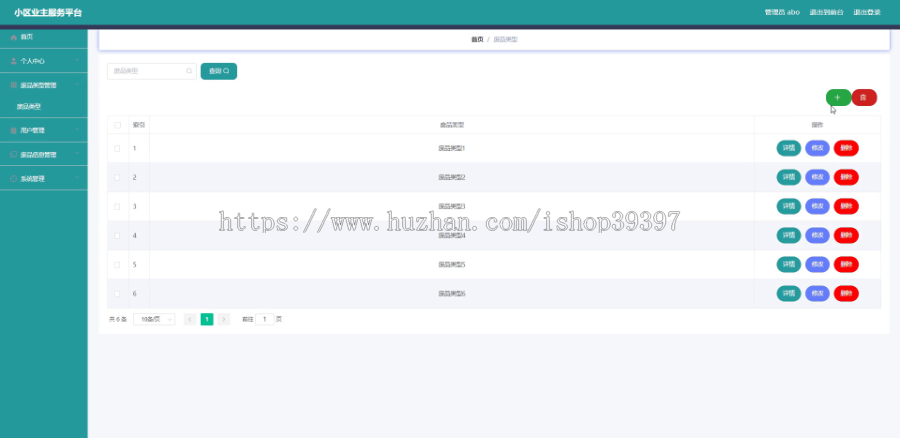900x438 pixels.
Task: Click the green plus add button
Action: 838,98
